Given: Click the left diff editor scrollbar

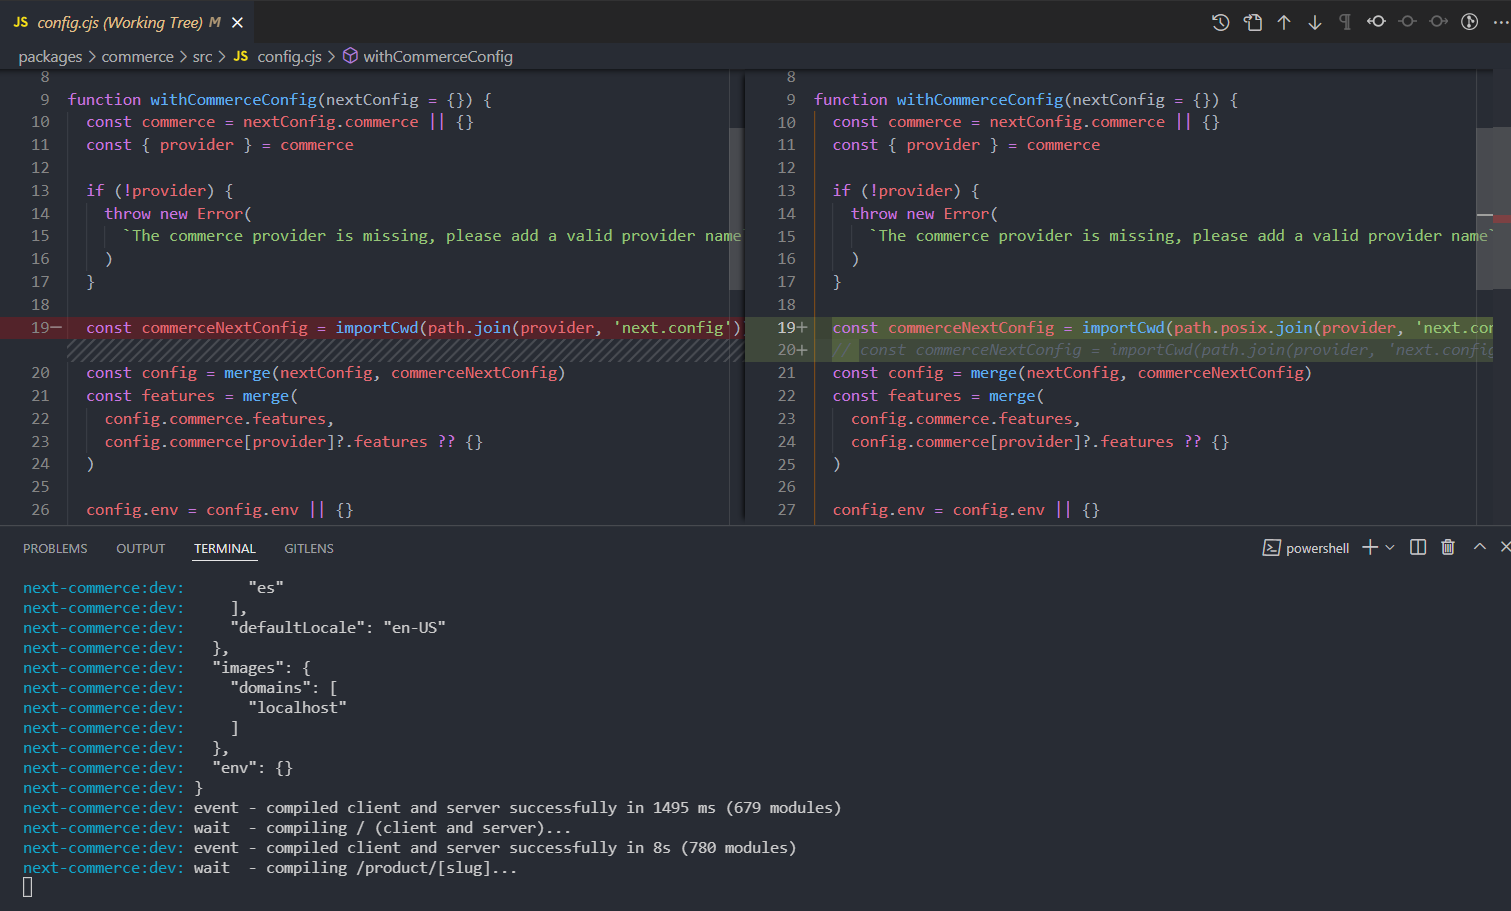Looking at the screenshot, I should click(x=736, y=209).
